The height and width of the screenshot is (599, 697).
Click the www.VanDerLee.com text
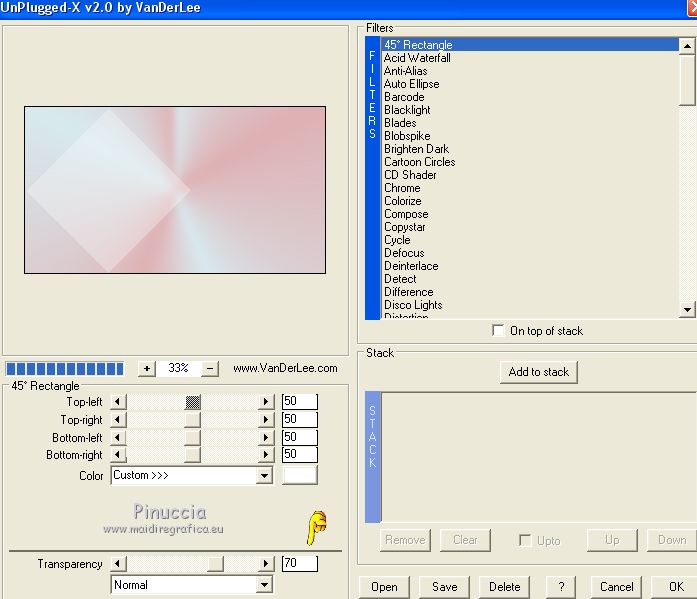285,368
